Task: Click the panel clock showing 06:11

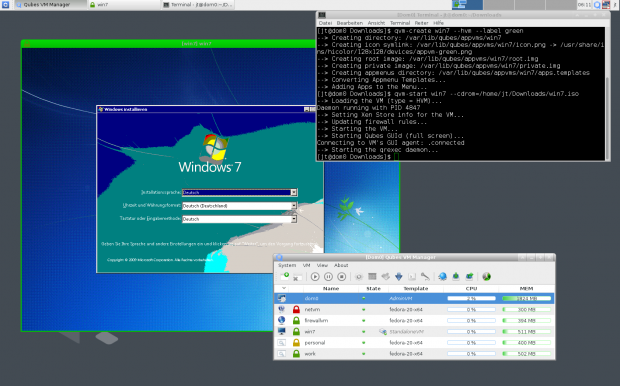Action: point(584,5)
